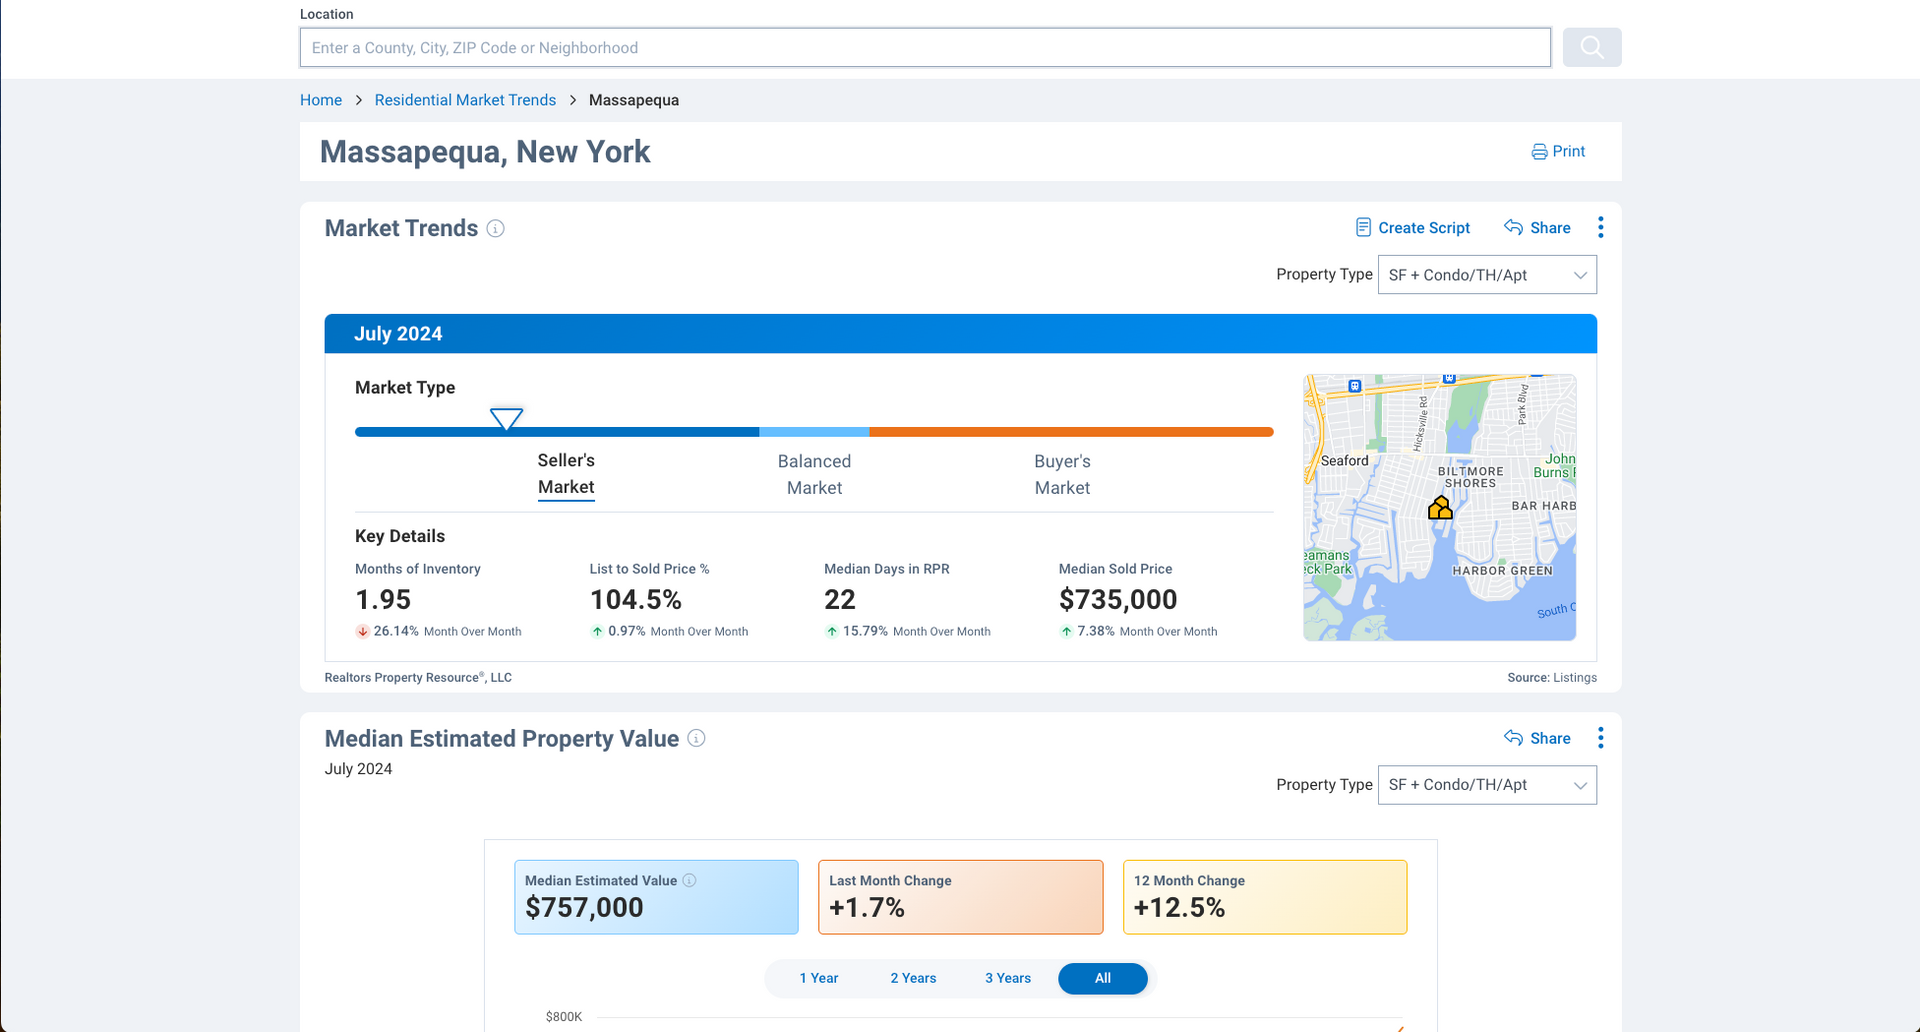Screen dimensions: 1920x1032
Task: Open the Residential Market Trends link
Action: coord(465,100)
